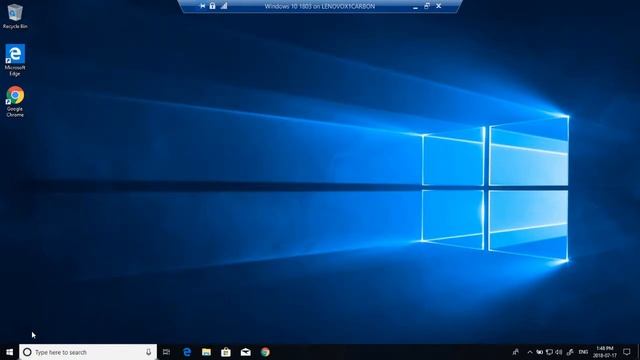
Task: Open the Mail app from the taskbar
Action: click(245, 352)
